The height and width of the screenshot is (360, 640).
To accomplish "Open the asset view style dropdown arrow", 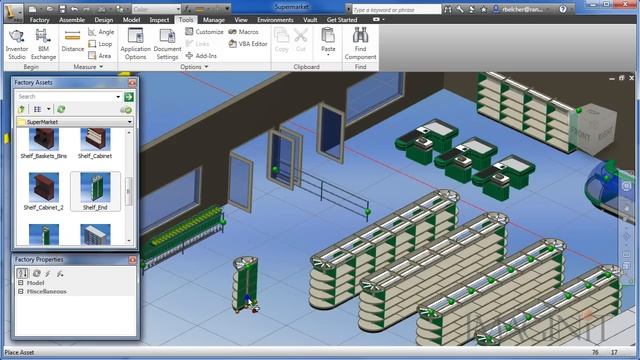I will point(49,109).
